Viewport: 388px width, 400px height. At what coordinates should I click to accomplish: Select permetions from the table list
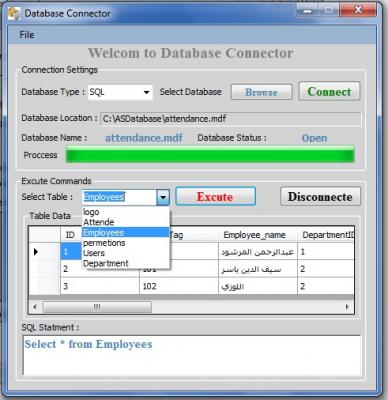point(126,243)
